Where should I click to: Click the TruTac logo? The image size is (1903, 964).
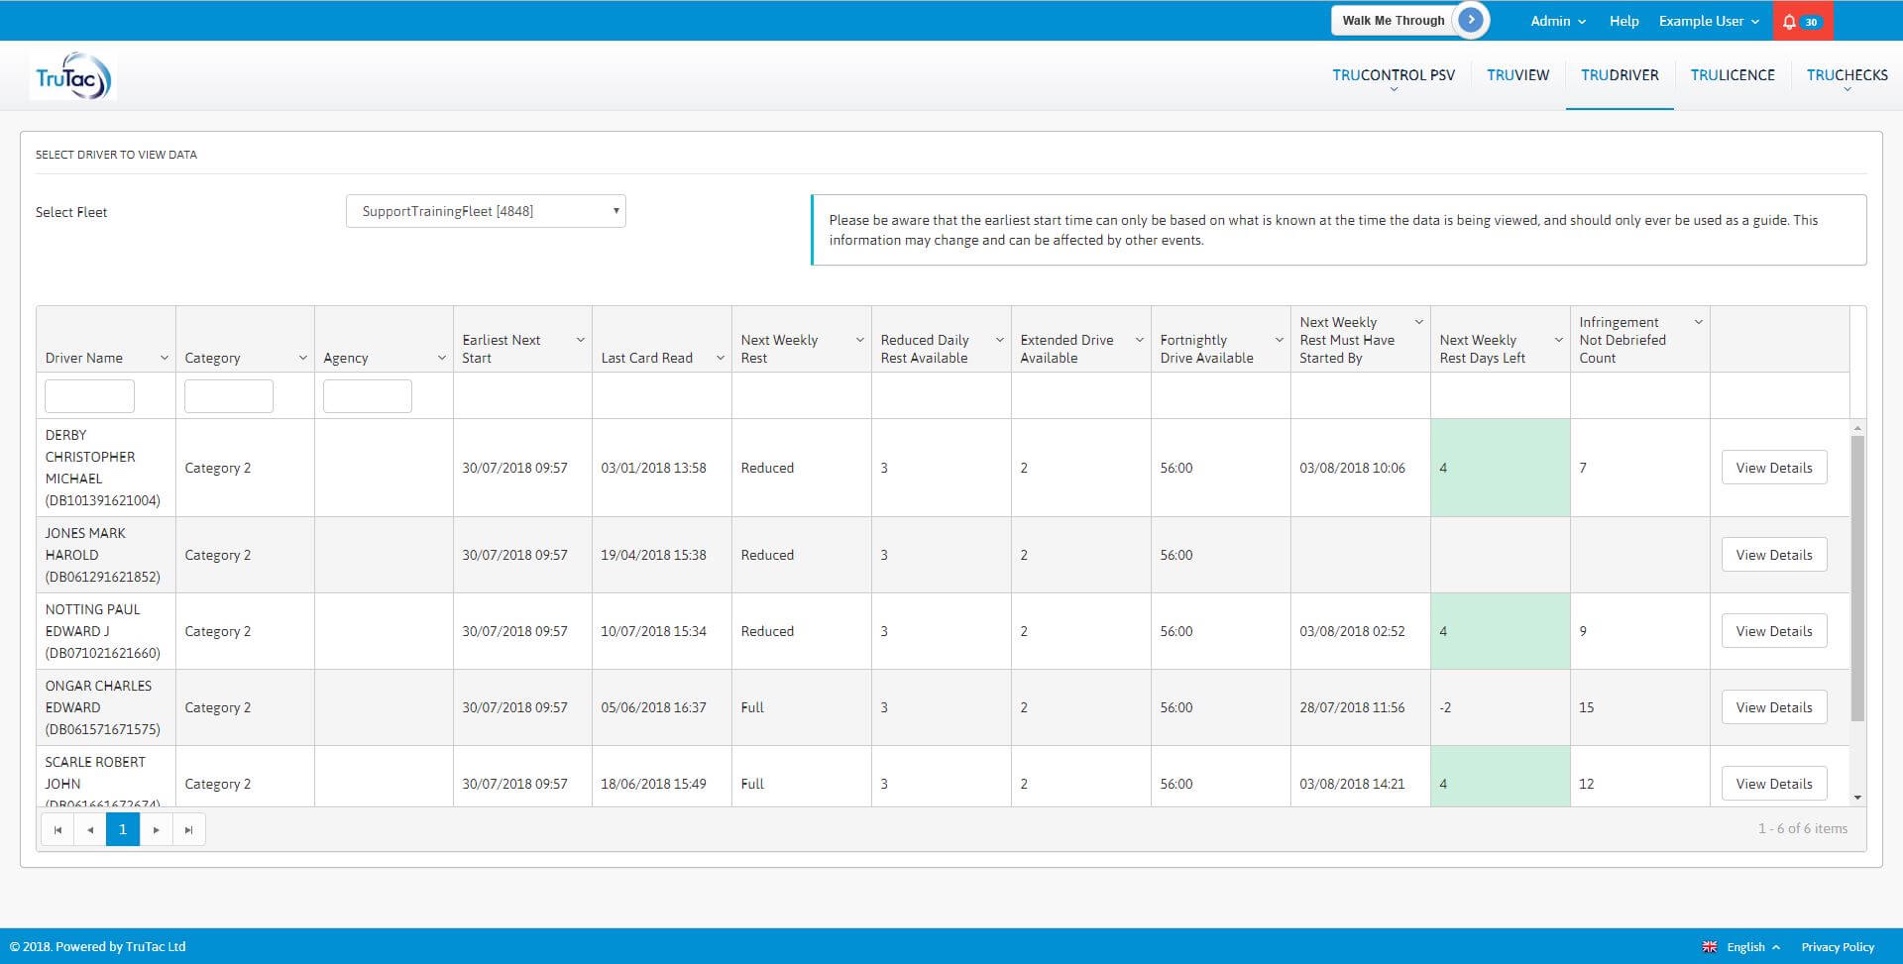coord(71,76)
